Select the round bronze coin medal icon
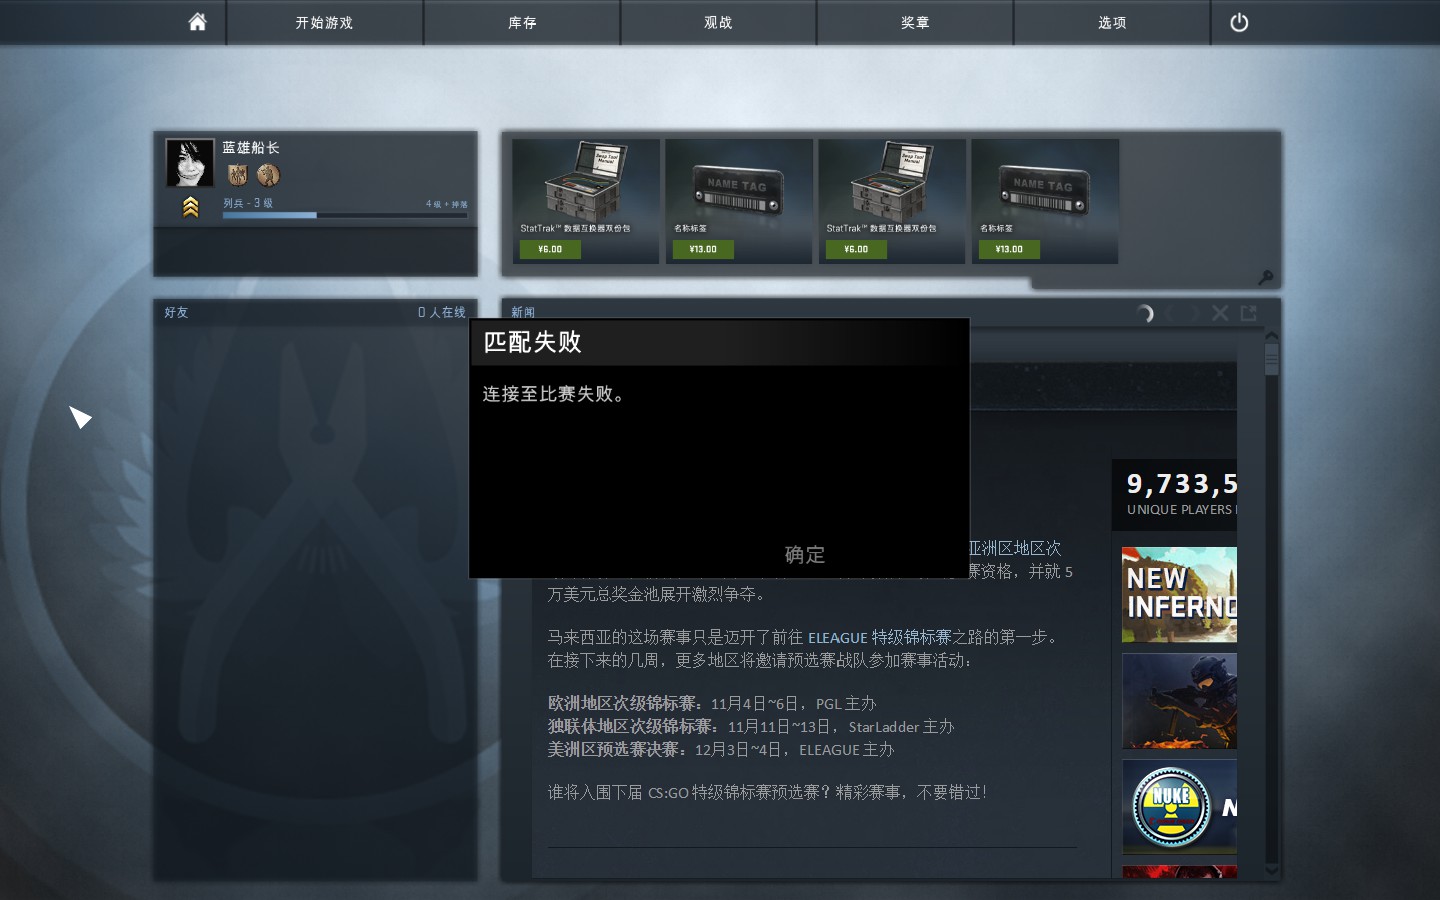This screenshot has height=900, width=1440. (x=268, y=175)
